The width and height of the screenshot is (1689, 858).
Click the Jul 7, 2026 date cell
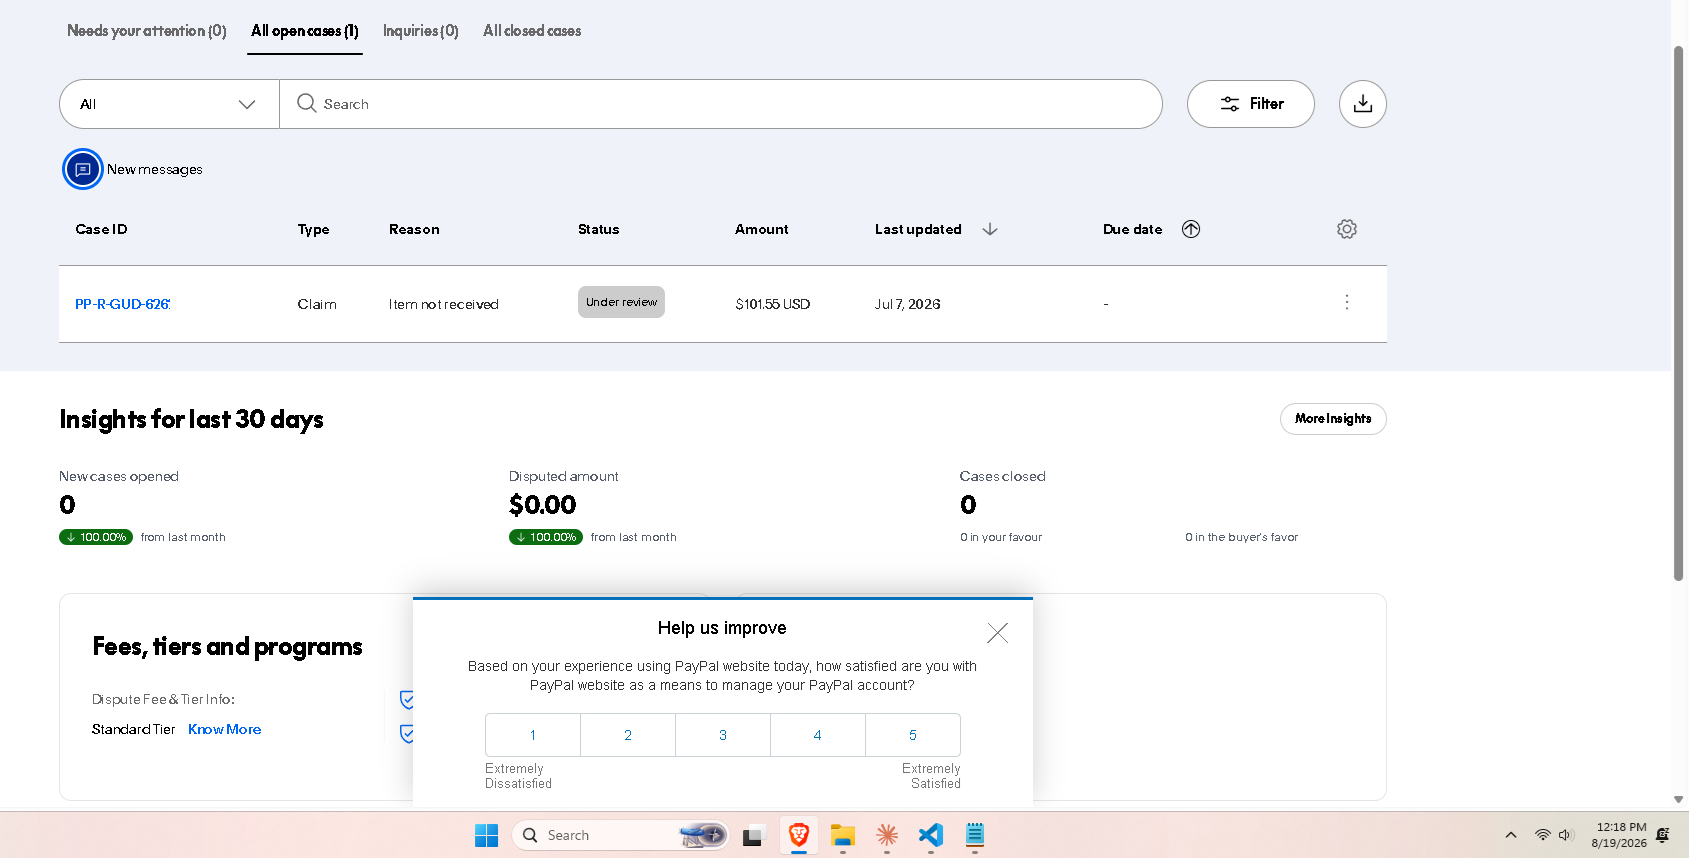click(x=908, y=304)
